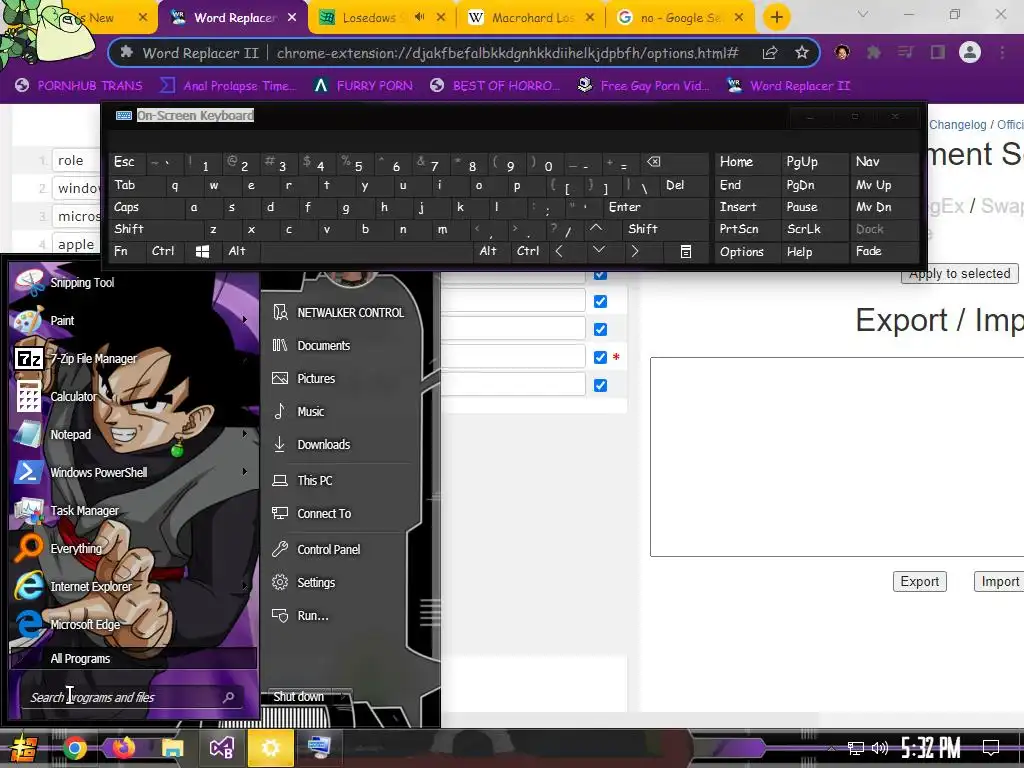The height and width of the screenshot is (768, 1024).
Task: Open File Explorer from the taskbar
Action: point(172,748)
